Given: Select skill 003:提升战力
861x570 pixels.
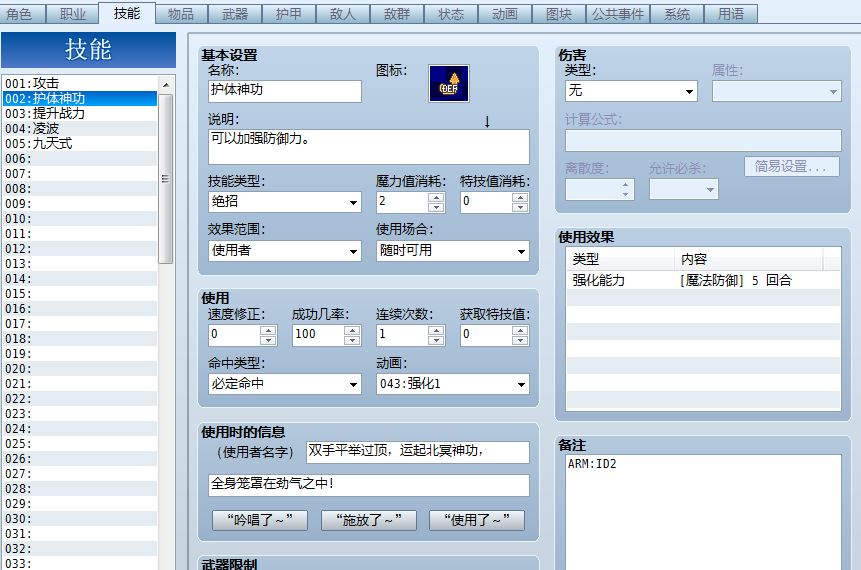Looking at the screenshot, I should click(80, 113).
